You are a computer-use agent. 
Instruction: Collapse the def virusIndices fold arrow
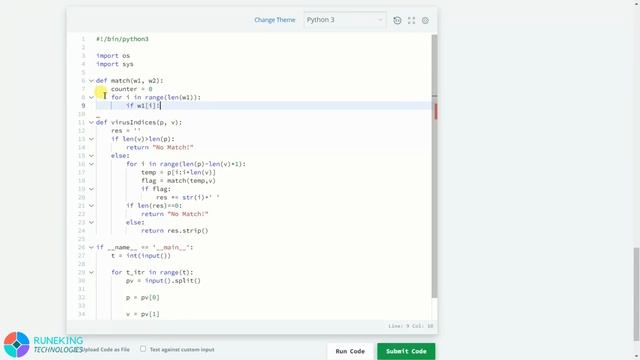[91, 122]
